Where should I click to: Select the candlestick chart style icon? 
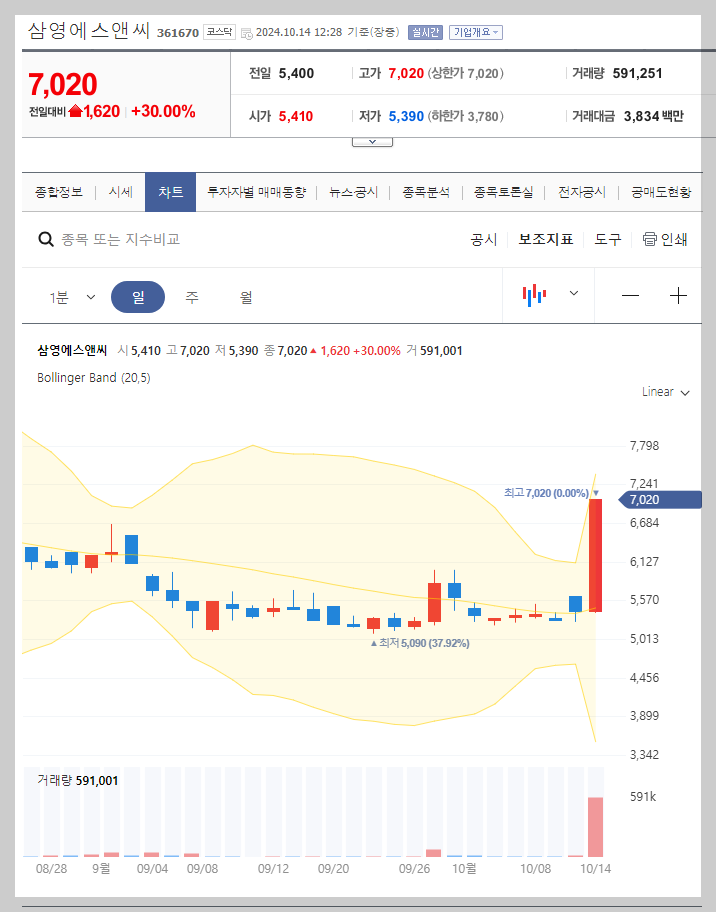click(x=534, y=295)
